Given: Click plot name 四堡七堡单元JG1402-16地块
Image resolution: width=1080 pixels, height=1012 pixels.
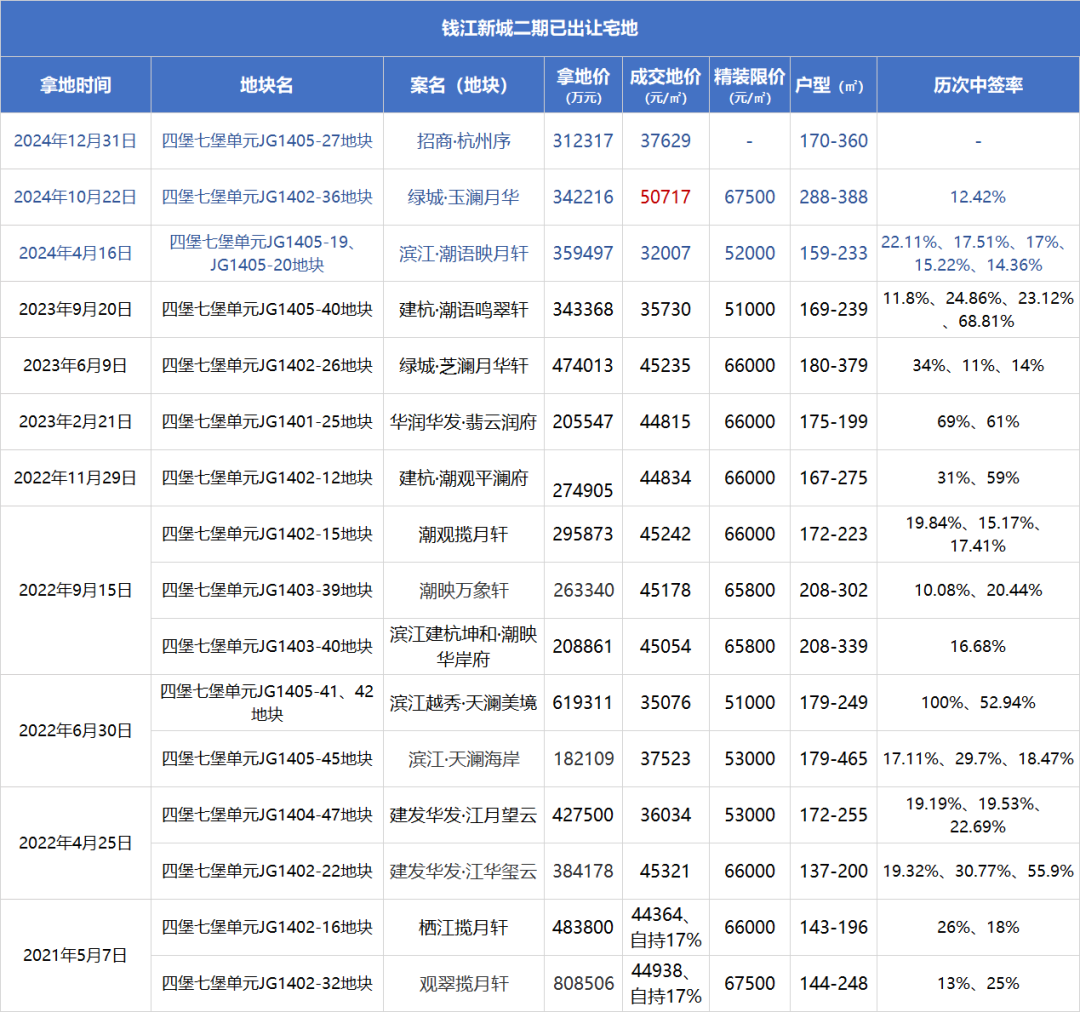Looking at the screenshot, I should (267, 927).
